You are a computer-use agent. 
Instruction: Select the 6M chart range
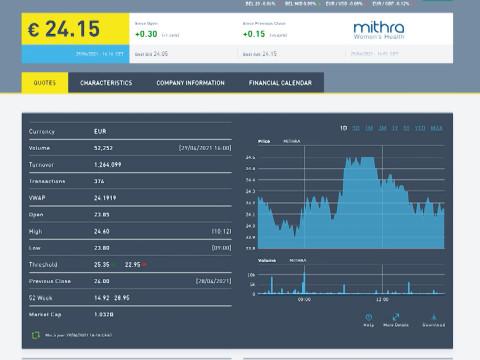[382, 128]
